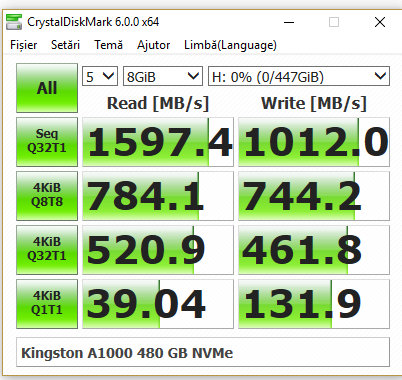Image resolution: width=402 pixels, height=380 pixels.
Task: Start the 4KiB Q32T1 test
Action: coord(47,250)
